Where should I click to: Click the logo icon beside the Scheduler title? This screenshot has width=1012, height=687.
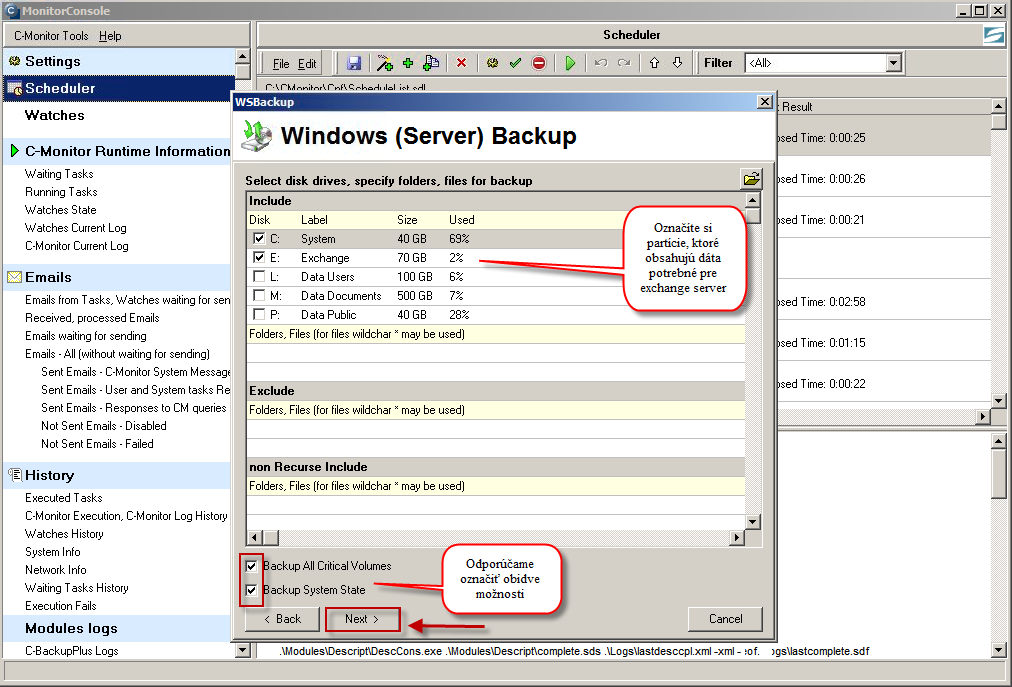(994, 35)
